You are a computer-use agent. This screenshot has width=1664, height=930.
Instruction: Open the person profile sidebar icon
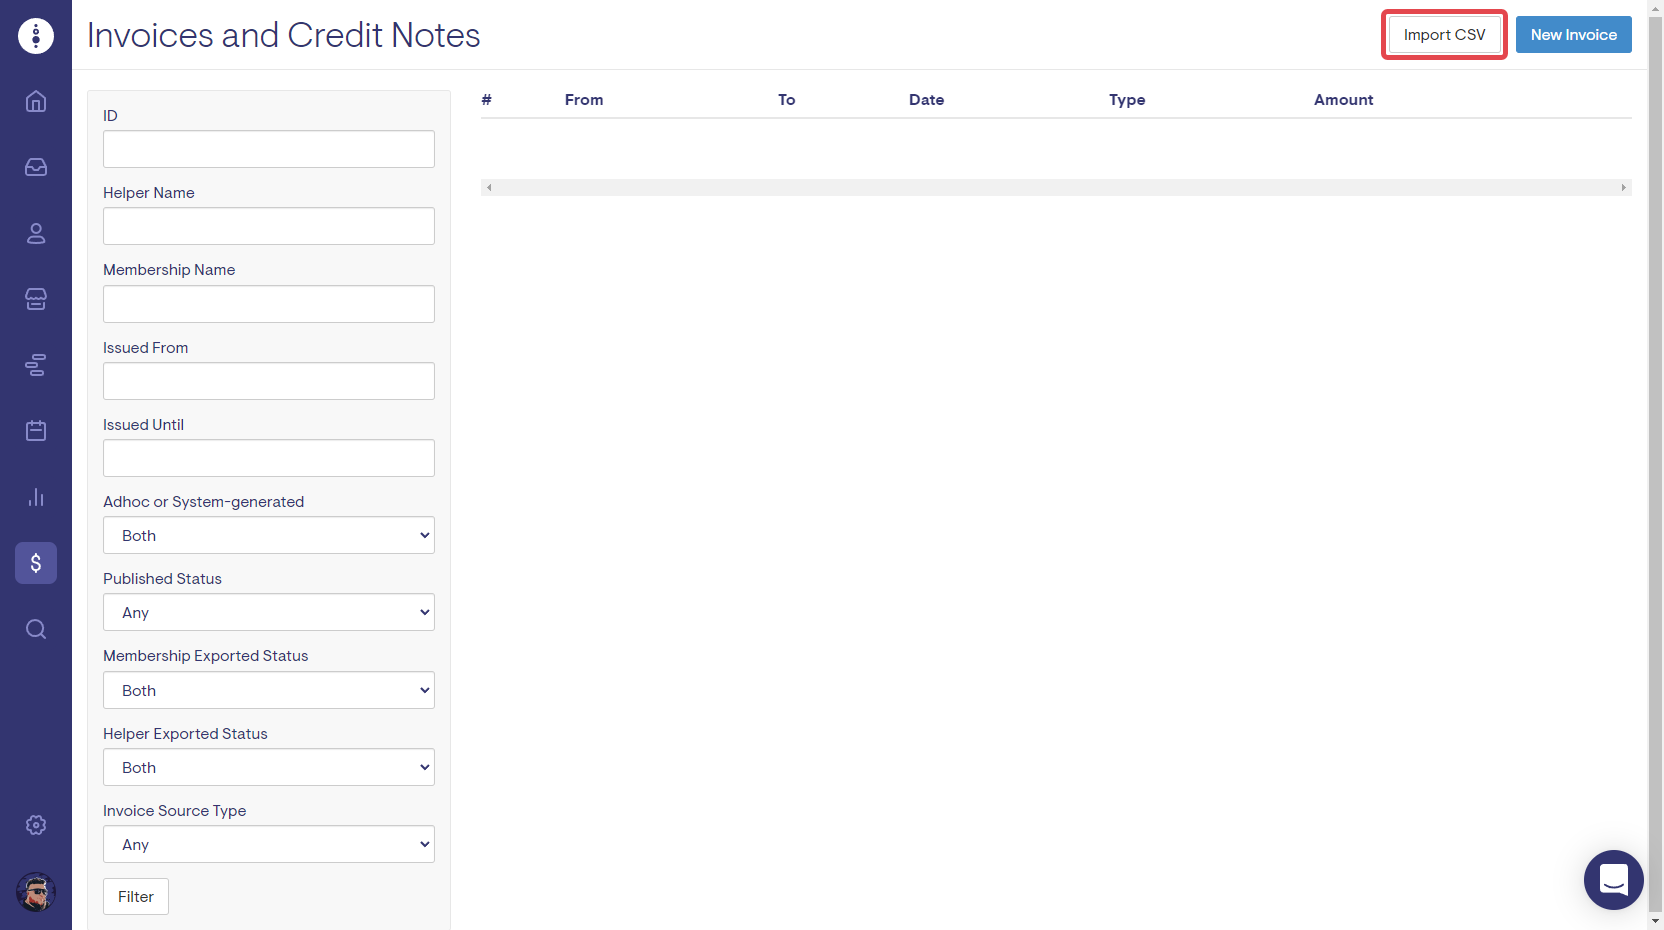coord(36,233)
